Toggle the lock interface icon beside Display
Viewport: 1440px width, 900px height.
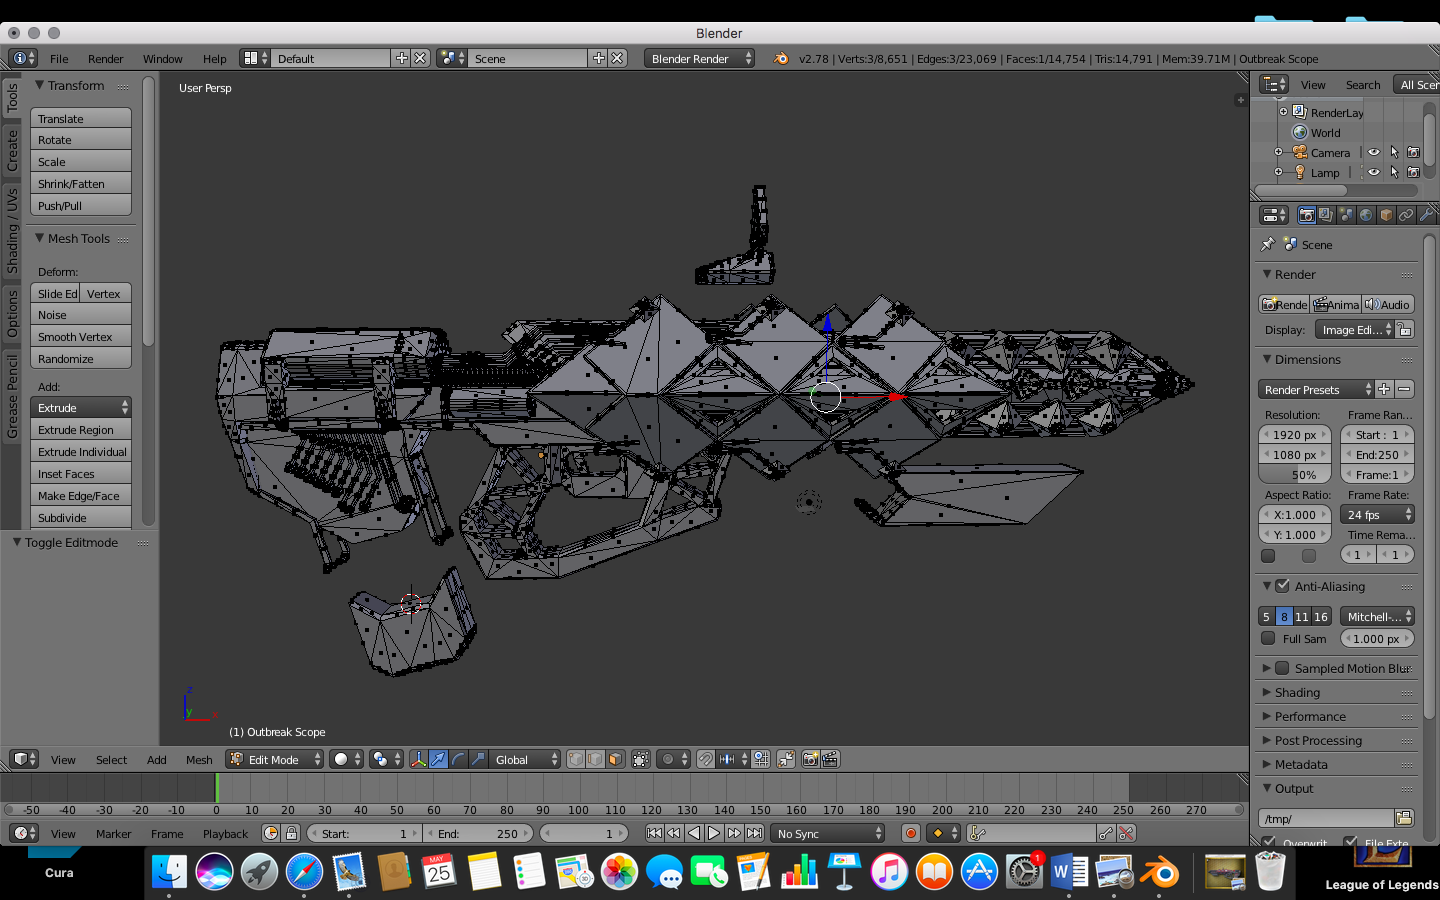[x=1405, y=329]
